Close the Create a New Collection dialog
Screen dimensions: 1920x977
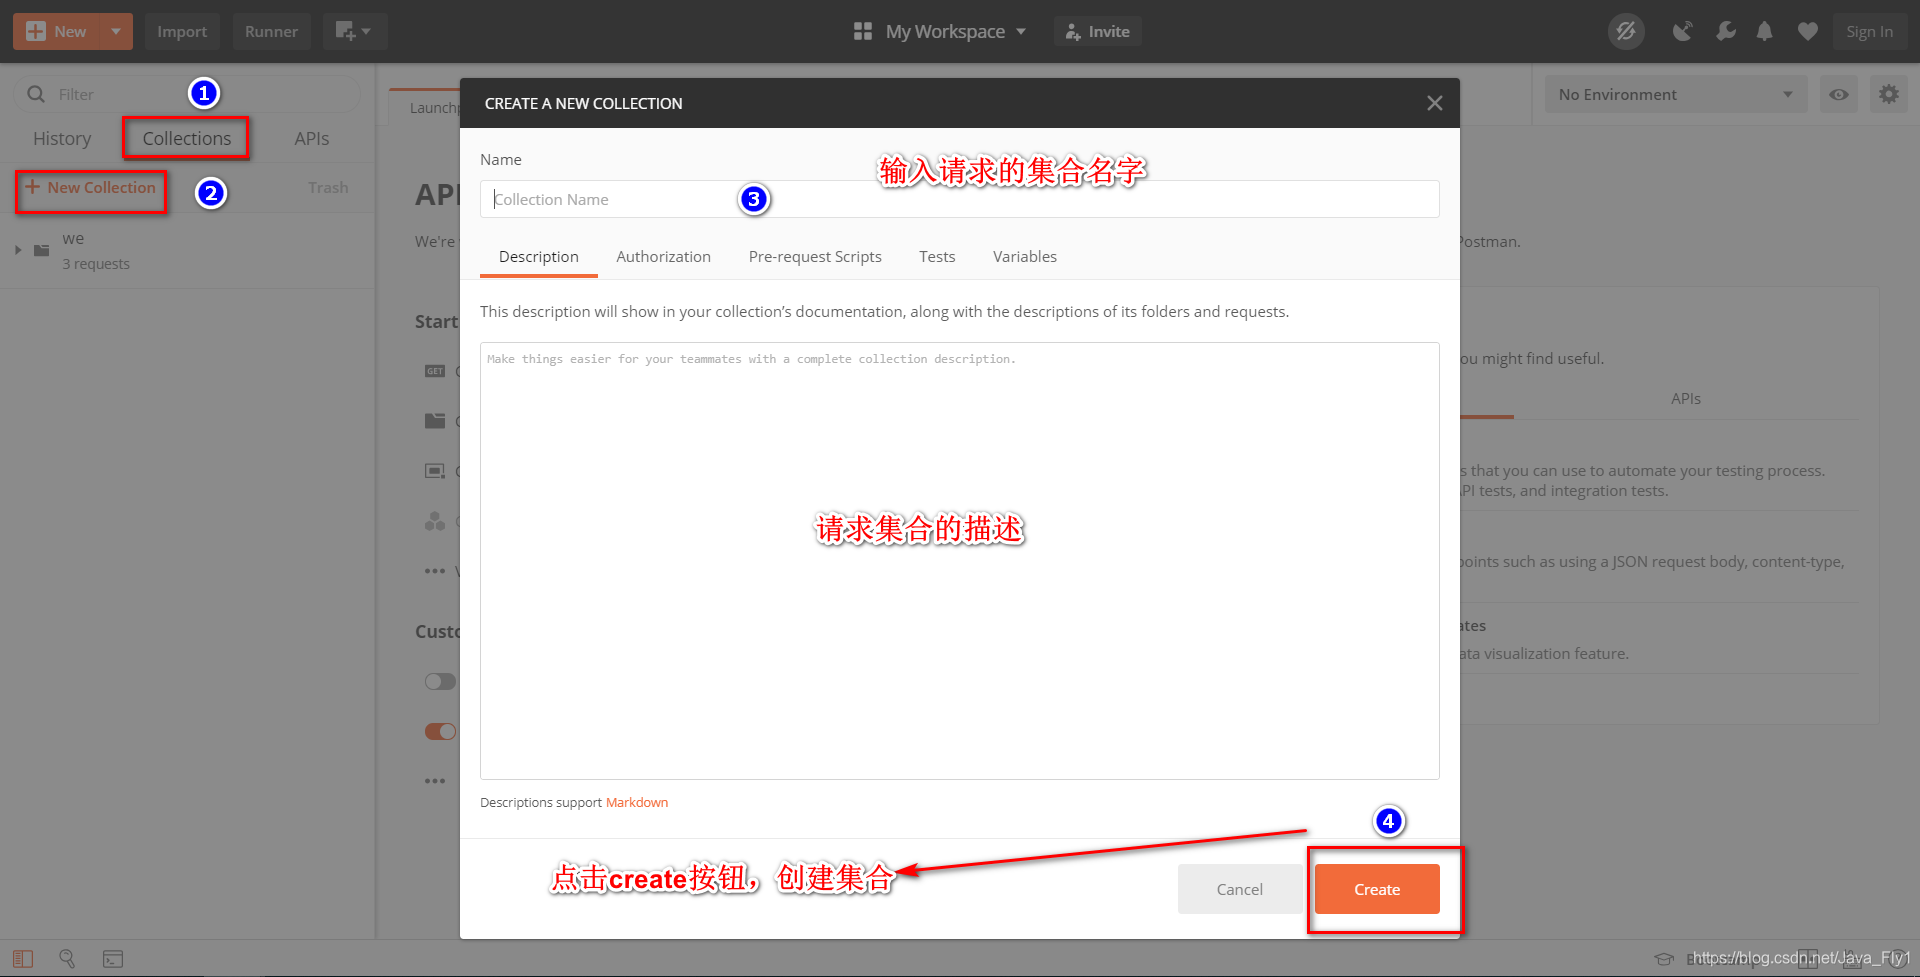click(x=1434, y=103)
